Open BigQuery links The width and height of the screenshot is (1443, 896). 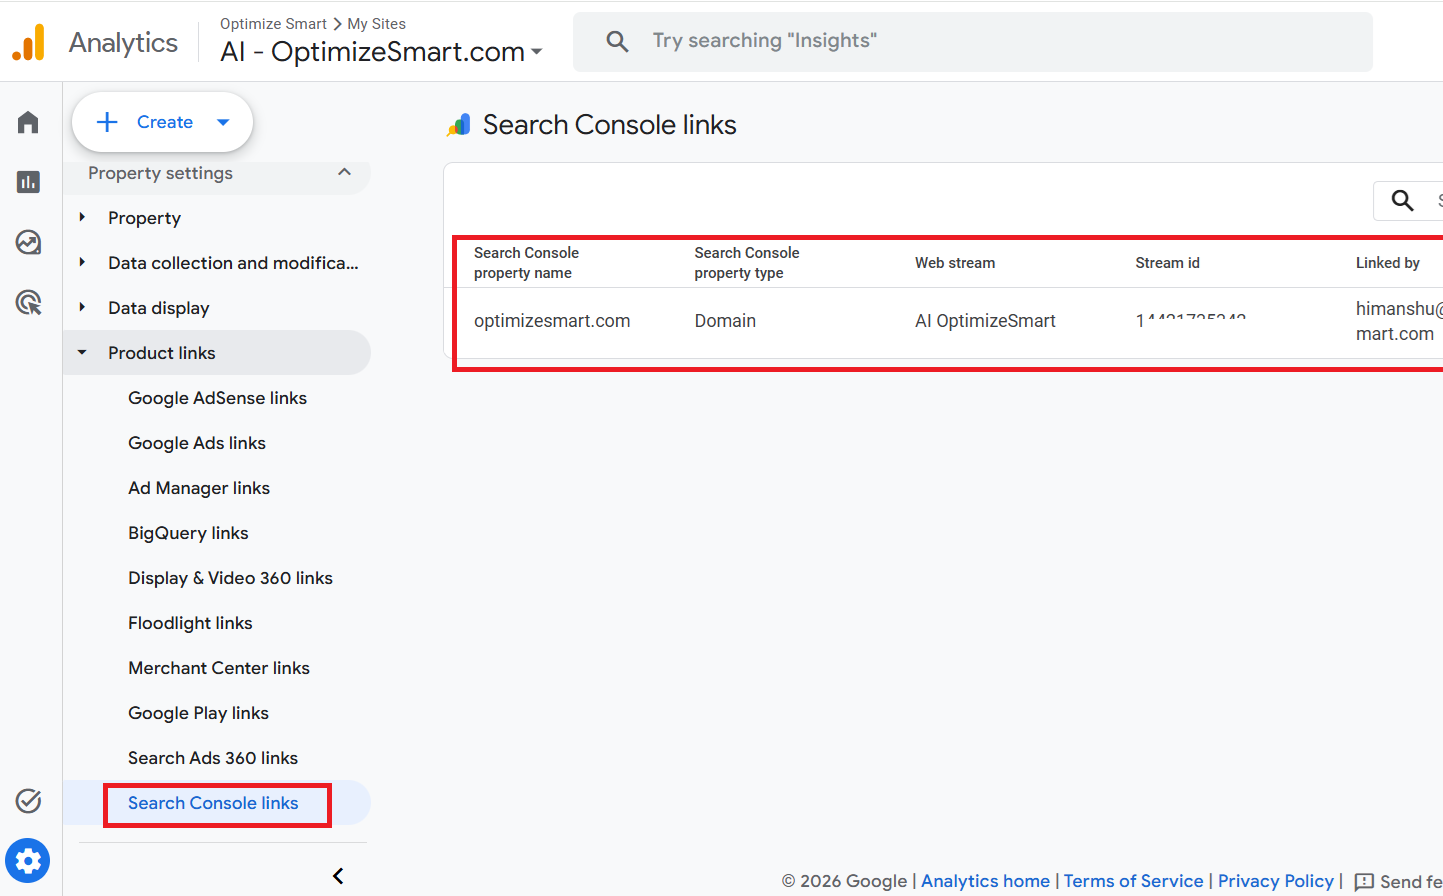[188, 533]
